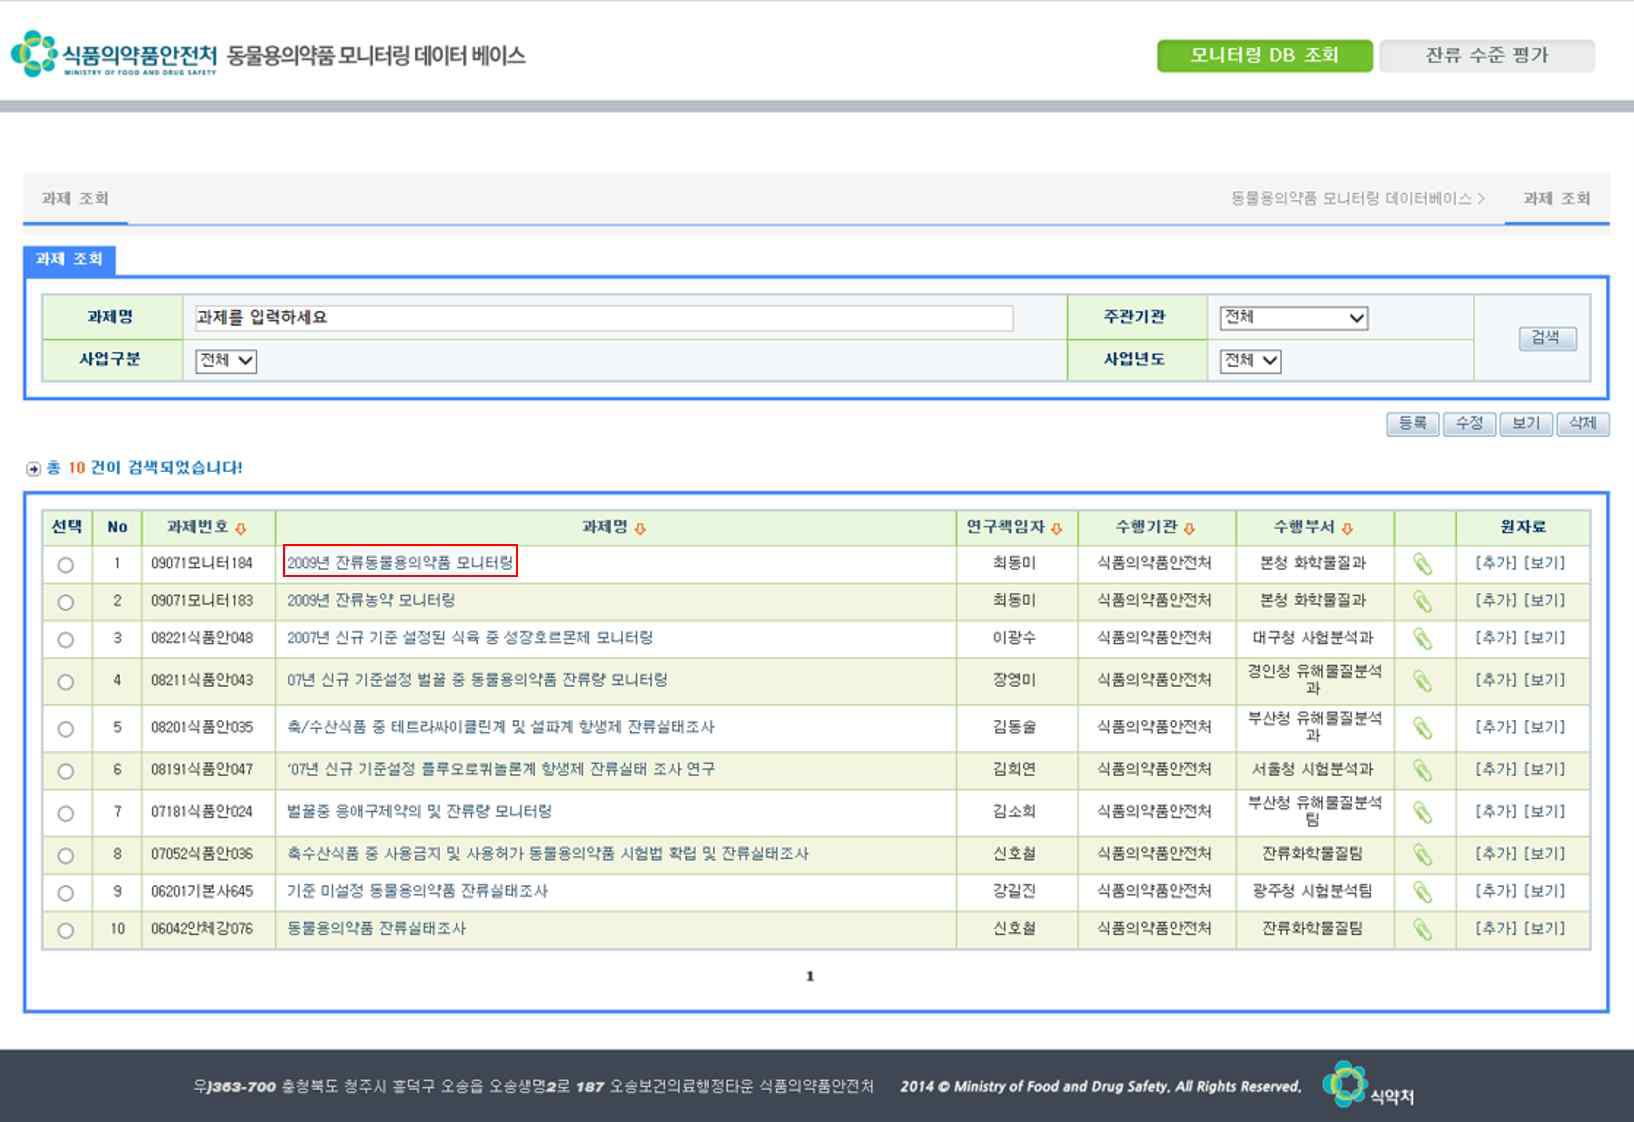Click [보기] for row 09071모니터183
This screenshot has width=1634, height=1122.
click(x=1544, y=601)
